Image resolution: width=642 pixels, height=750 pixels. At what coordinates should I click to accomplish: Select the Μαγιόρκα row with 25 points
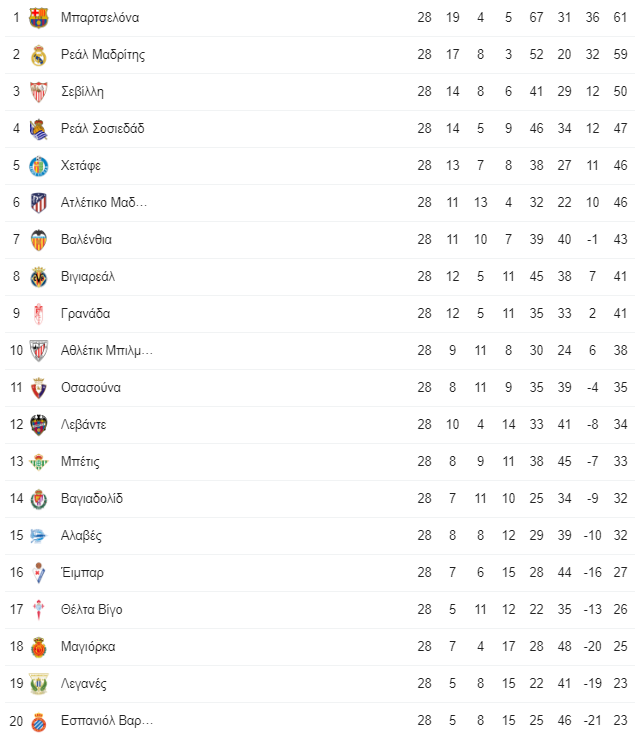(x=320, y=647)
